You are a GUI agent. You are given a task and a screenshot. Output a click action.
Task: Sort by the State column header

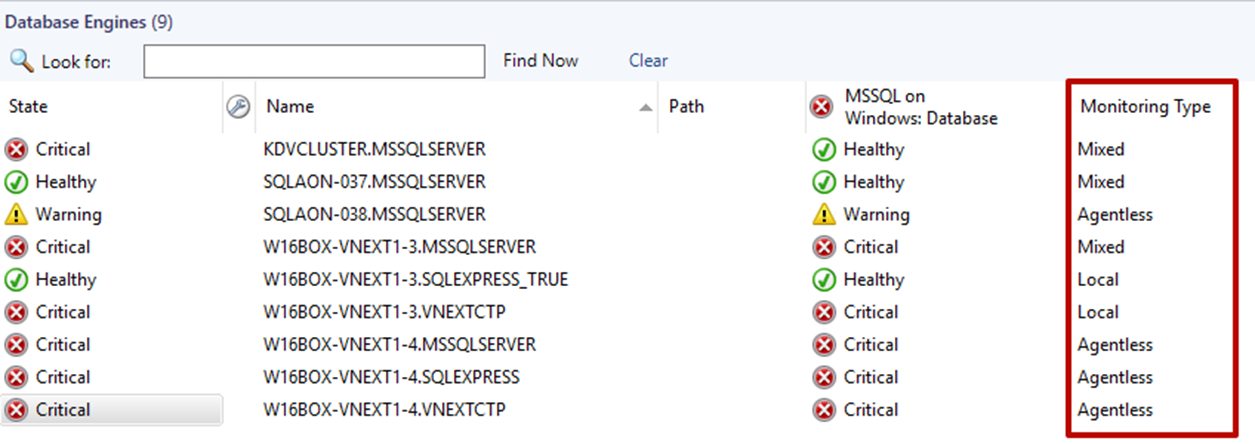pyautogui.click(x=28, y=106)
